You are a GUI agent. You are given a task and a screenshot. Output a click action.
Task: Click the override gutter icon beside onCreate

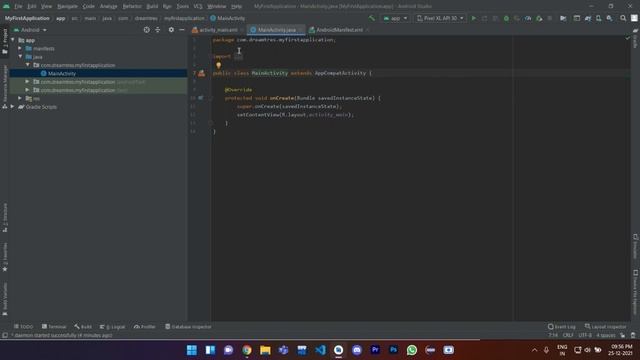200,98
